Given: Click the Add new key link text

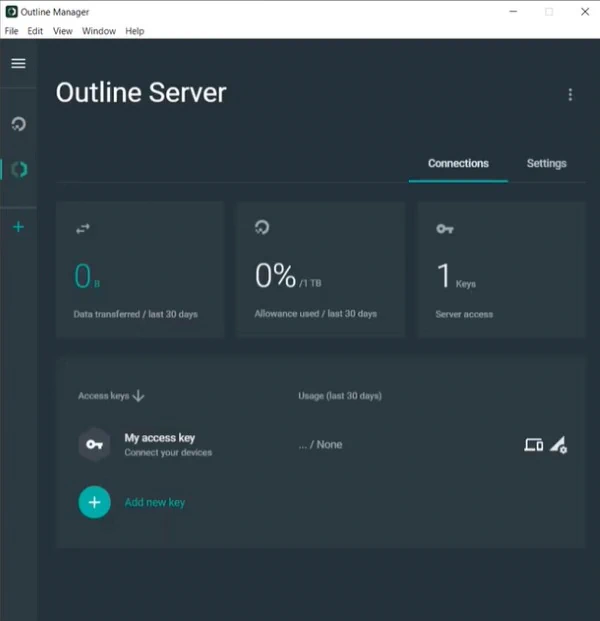Looking at the screenshot, I should tap(155, 502).
